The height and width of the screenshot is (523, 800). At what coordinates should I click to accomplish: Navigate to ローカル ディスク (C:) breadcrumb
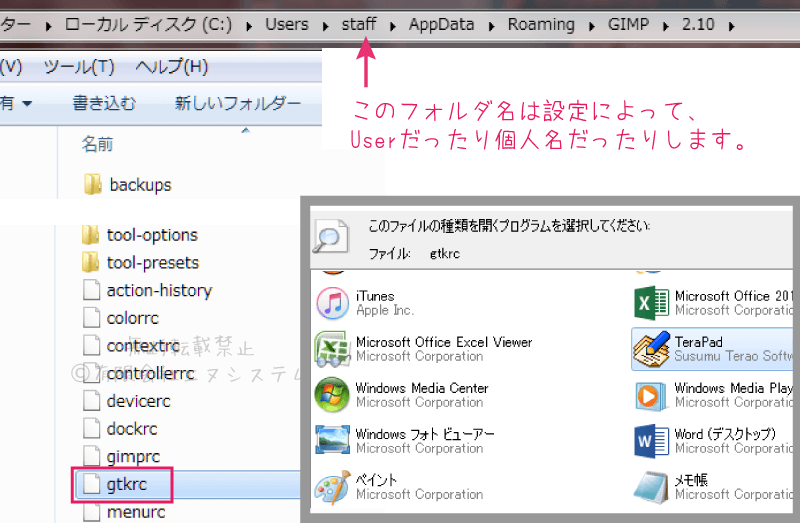pyautogui.click(x=148, y=24)
